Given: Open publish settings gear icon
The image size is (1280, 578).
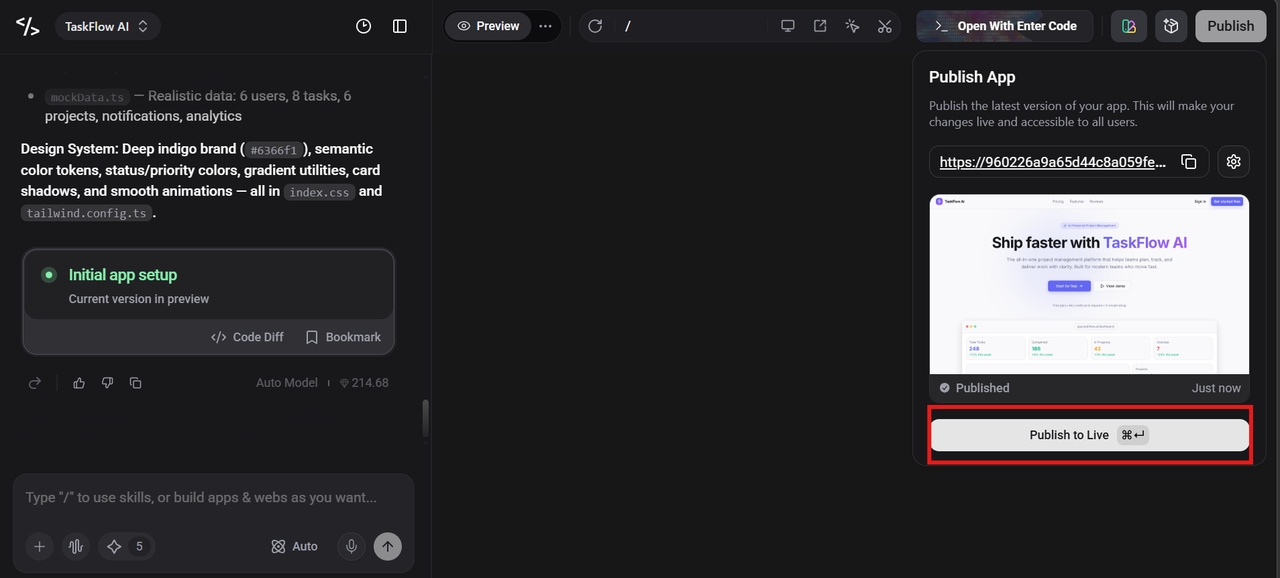Looking at the screenshot, I should [1234, 162].
